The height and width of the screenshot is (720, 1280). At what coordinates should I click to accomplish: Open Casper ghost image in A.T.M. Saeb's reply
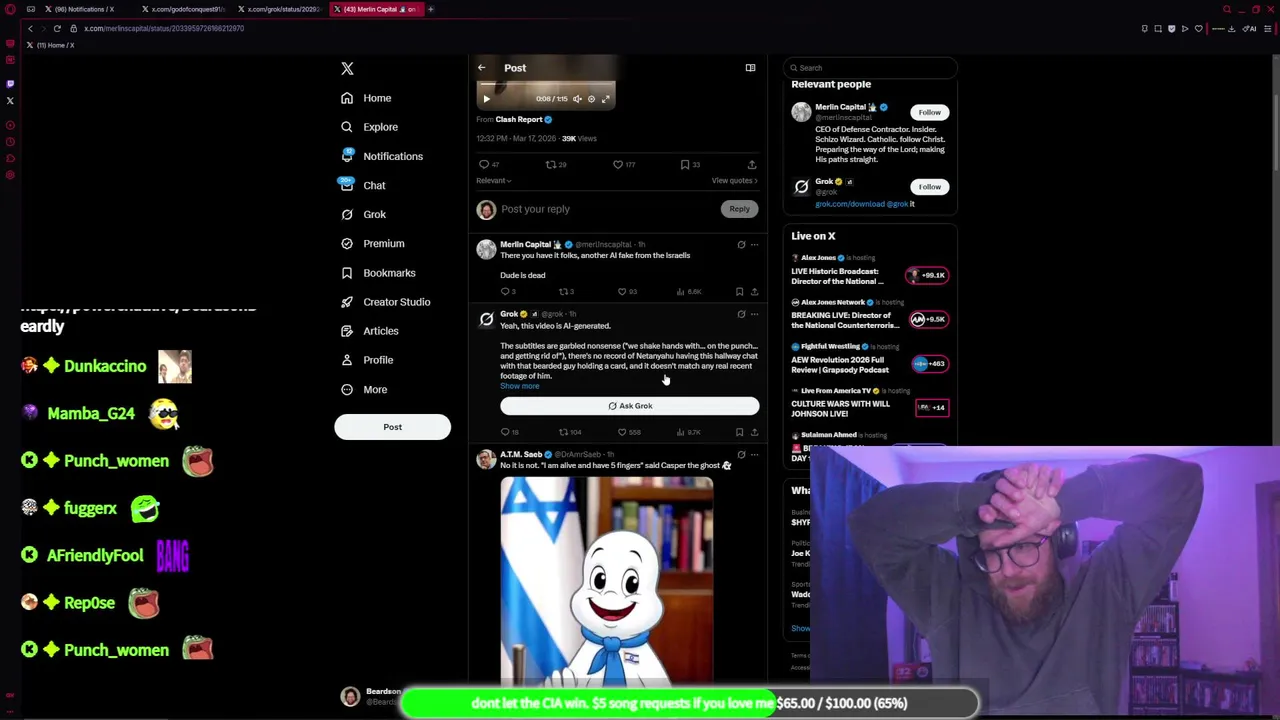607,580
